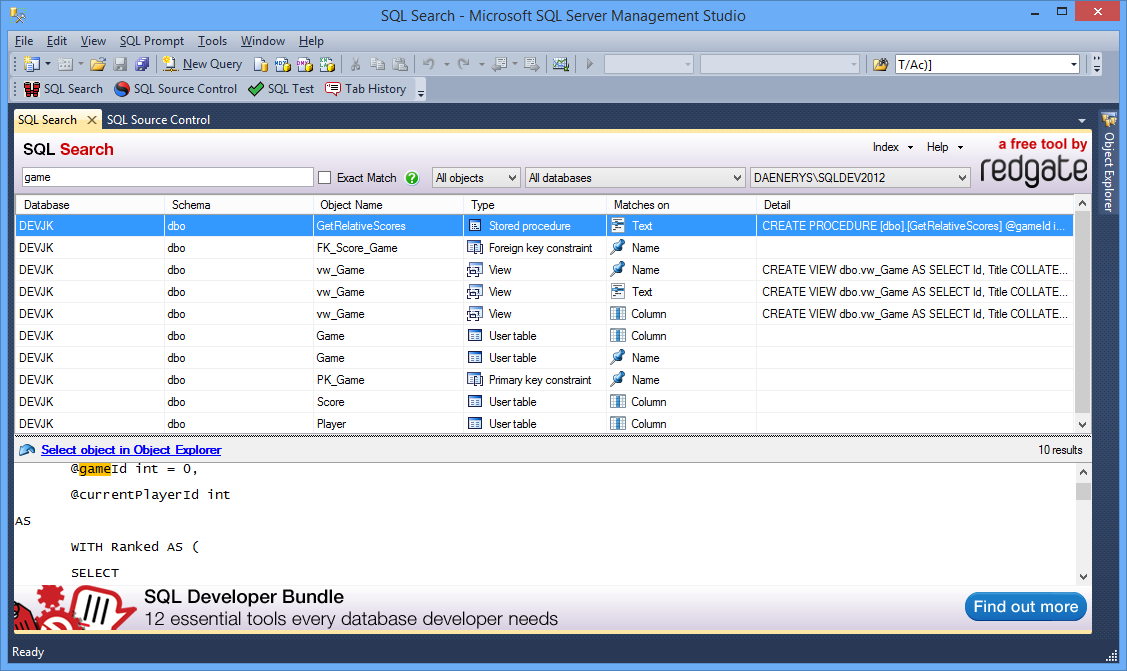Click the Undo arrow icon
The width and height of the screenshot is (1127, 671).
click(x=429, y=65)
